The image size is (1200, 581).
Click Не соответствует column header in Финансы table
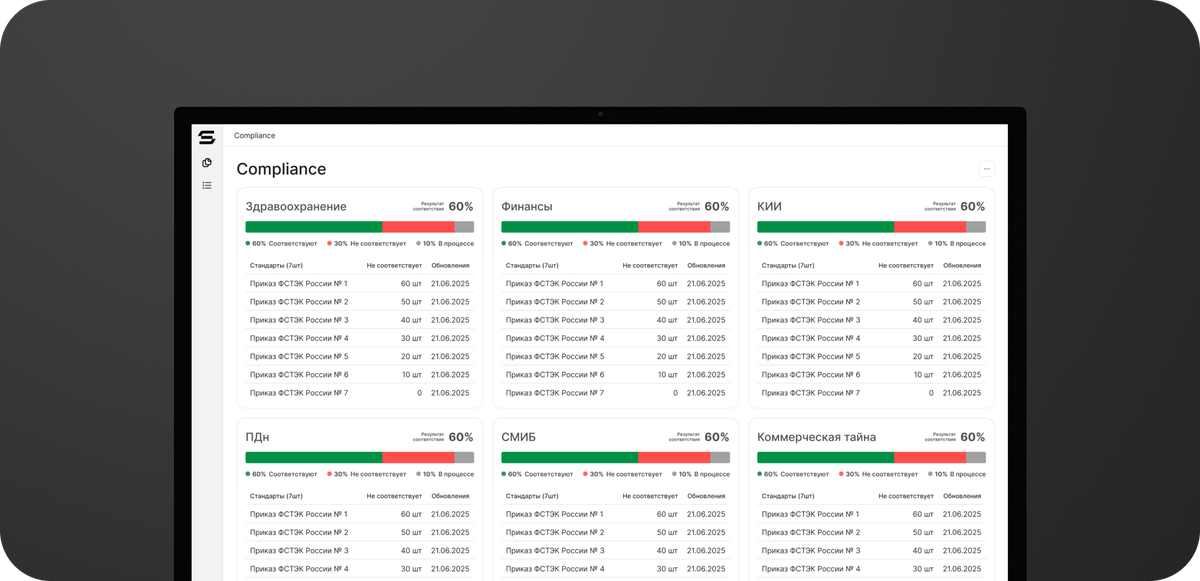point(650,266)
